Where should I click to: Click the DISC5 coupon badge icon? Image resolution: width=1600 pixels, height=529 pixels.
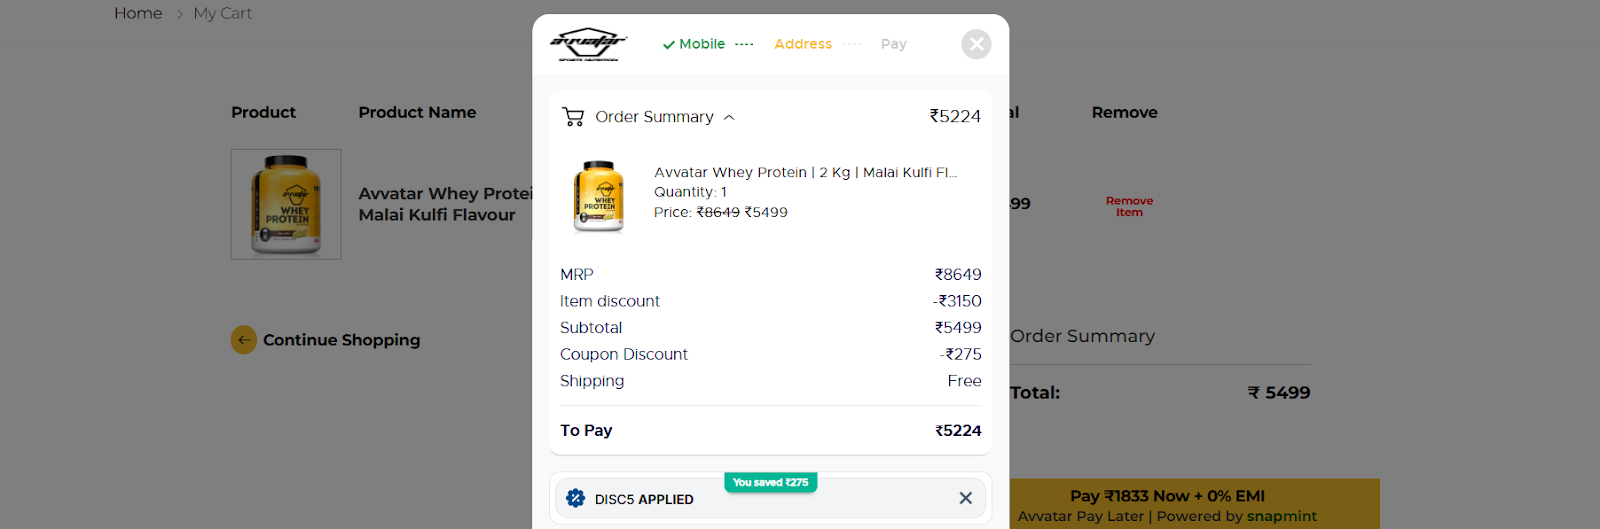[575, 498]
